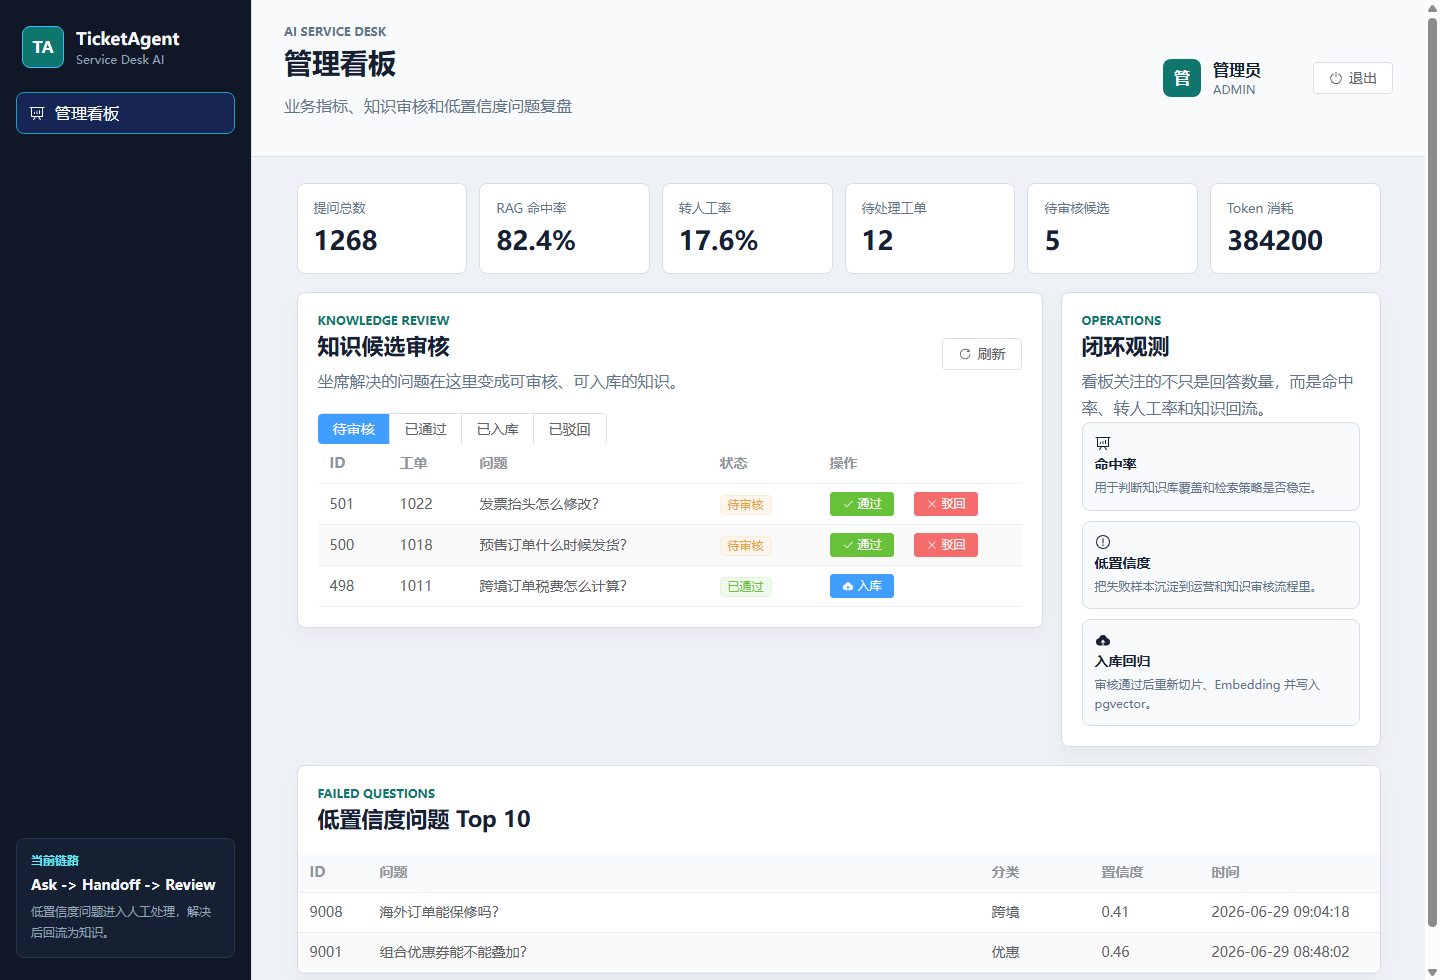The width and height of the screenshot is (1440, 980).
Task: Click timestamp 2026-06-29 09:04:18
Action: pos(1280,912)
